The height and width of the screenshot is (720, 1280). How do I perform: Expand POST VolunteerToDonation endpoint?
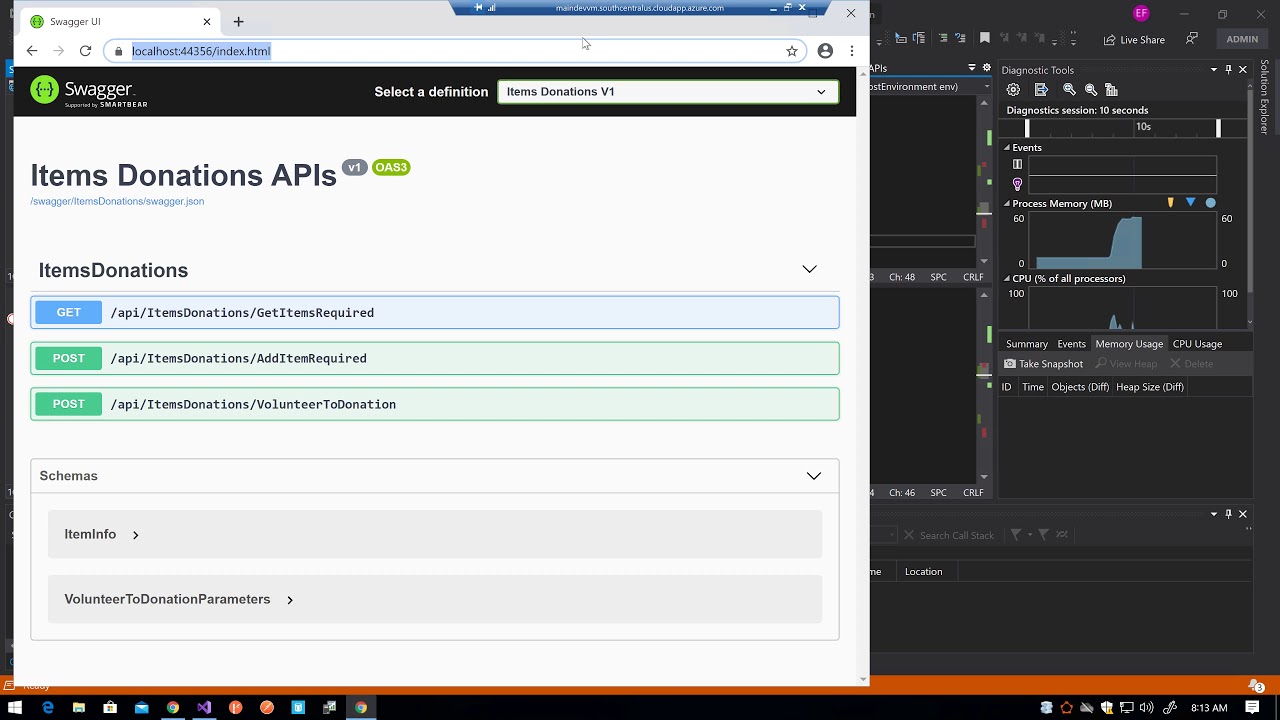click(x=435, y=404)
